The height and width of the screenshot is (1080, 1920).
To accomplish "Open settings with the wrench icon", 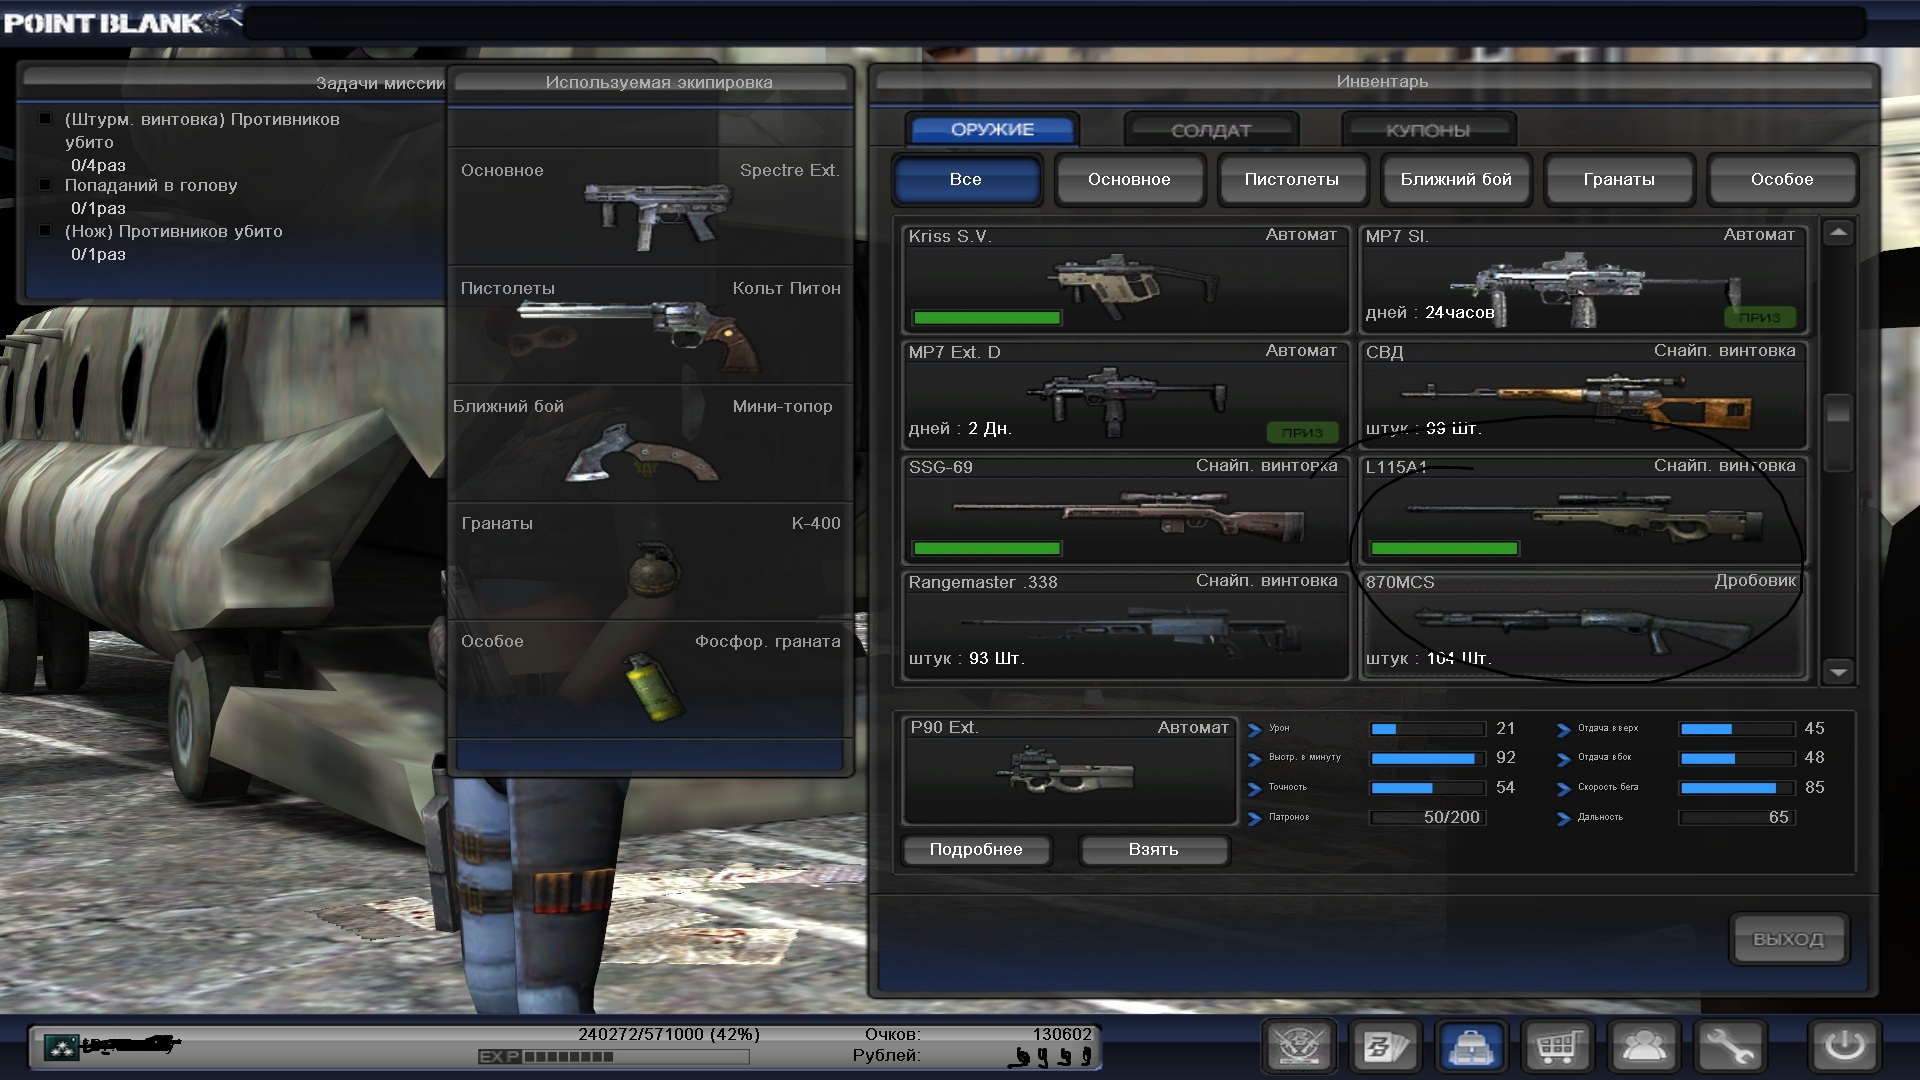I will (1729, 1047).
